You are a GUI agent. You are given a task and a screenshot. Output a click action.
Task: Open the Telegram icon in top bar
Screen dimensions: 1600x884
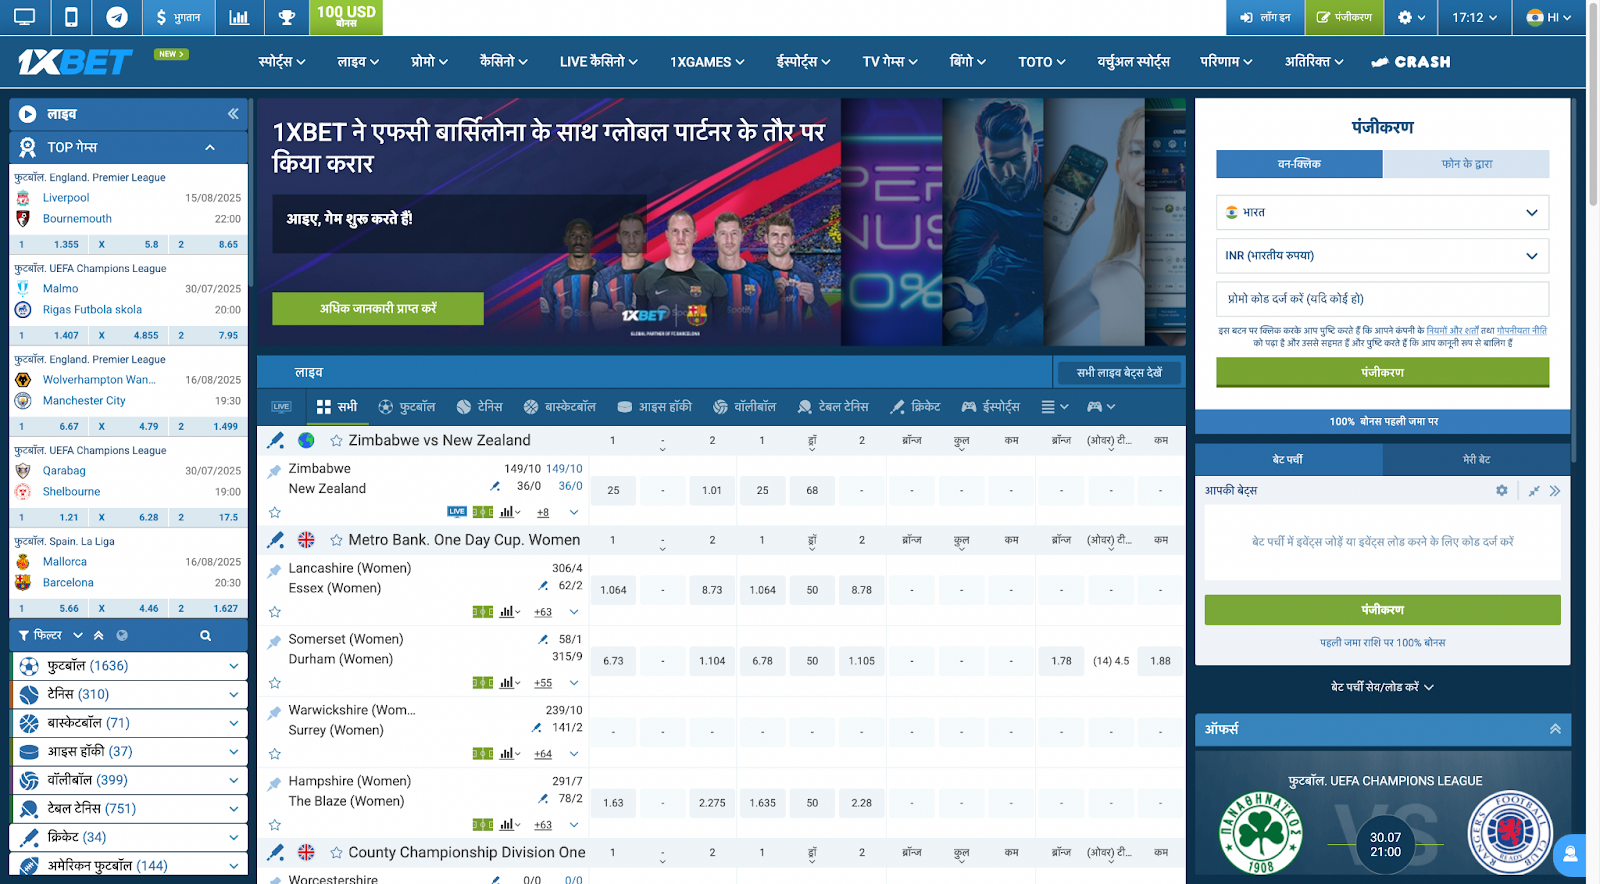click(x=117, y=17)
